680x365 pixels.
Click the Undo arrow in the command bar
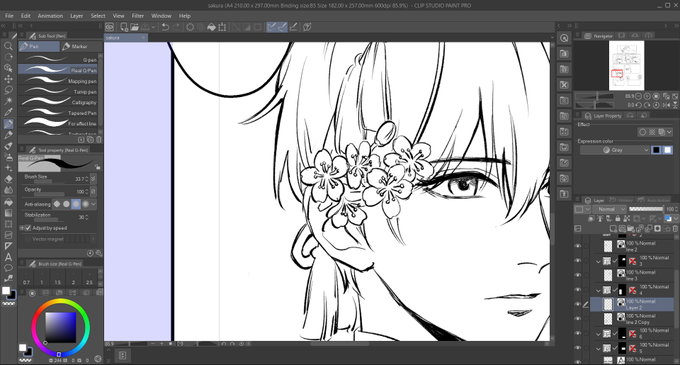pos(165,27)
